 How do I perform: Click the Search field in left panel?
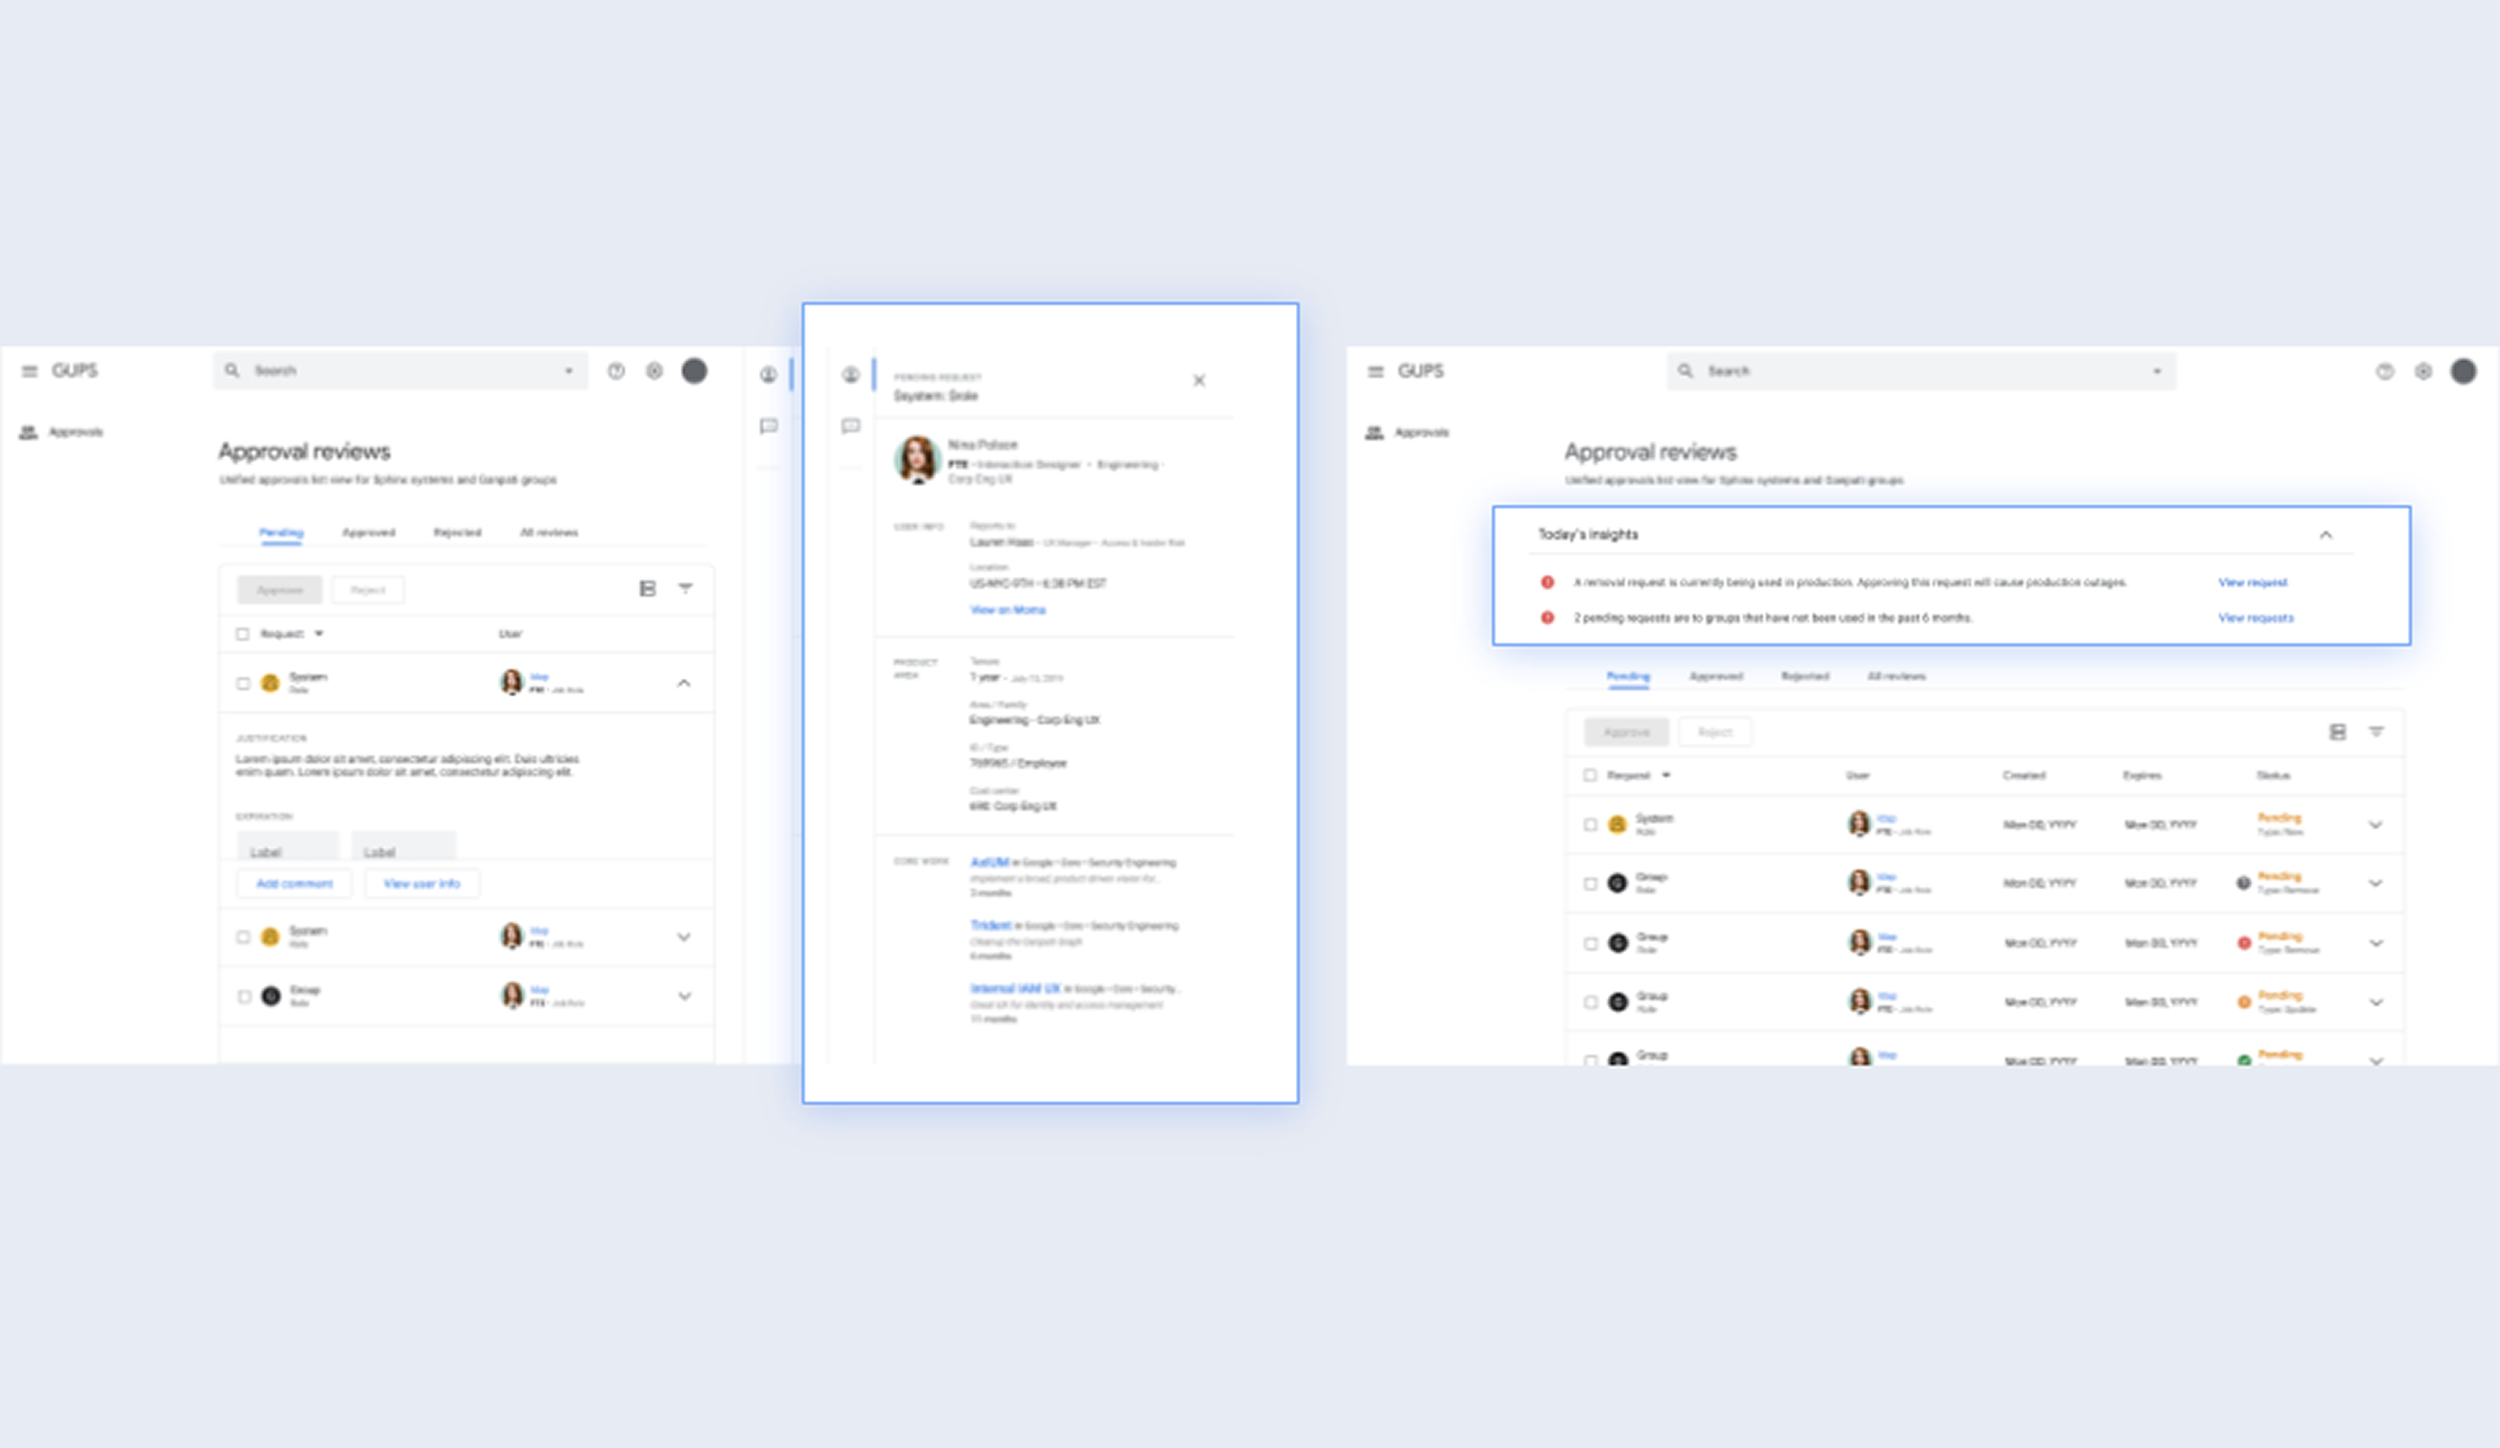[400, 371]
